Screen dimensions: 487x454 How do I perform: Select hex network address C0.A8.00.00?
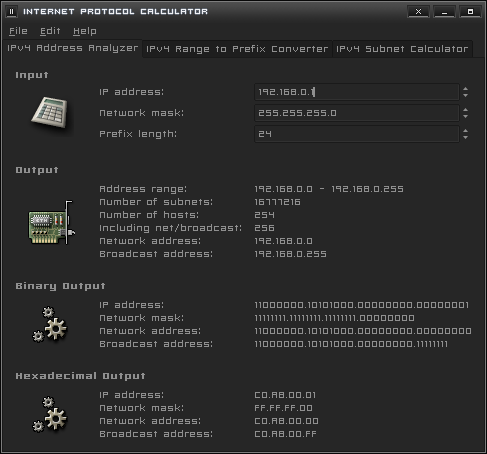[286, 421]
